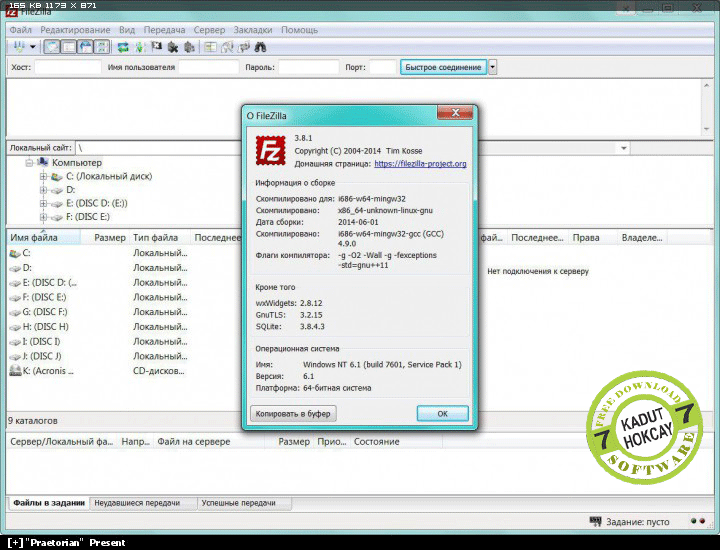The height and width of the screenshot is (550, 720).
Task: Expand the C: (Локальный диск) tree node
Action: tap(43, 176)
